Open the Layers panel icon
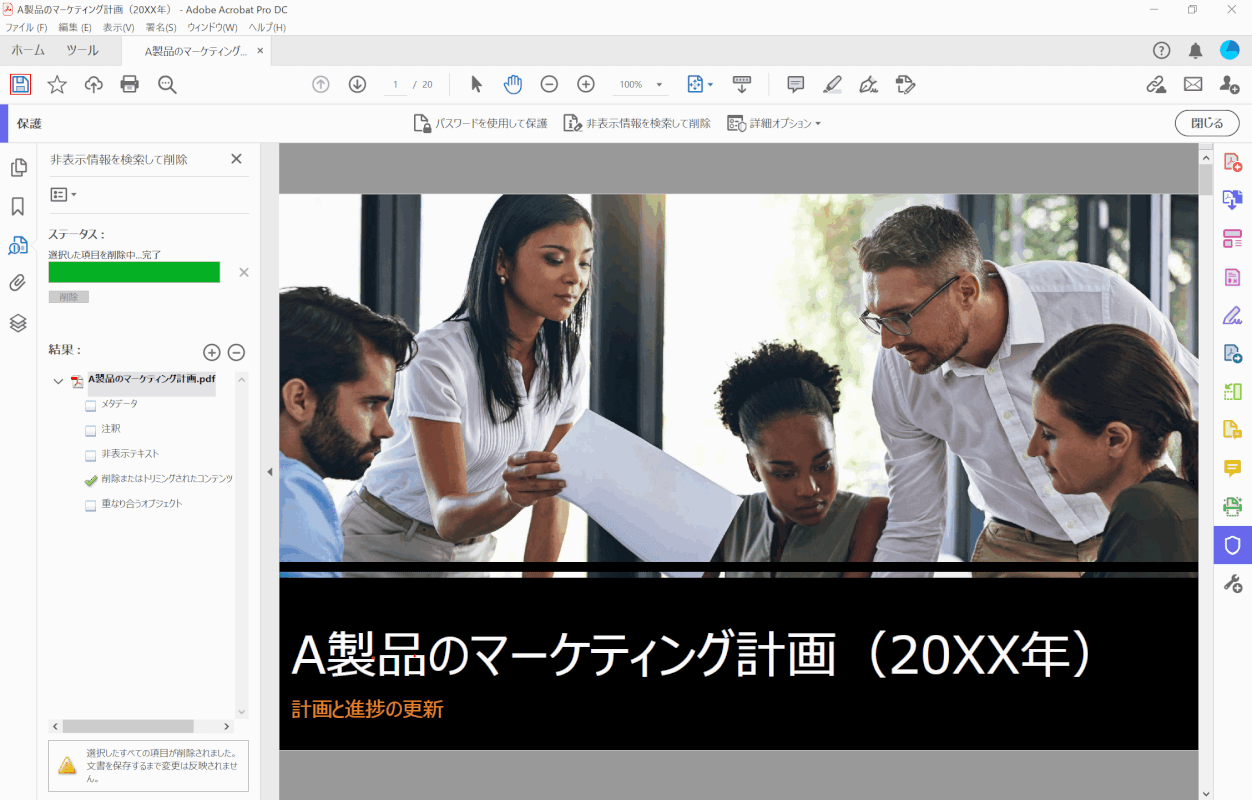The height and width of the screenshot is (800, 1252). click(x=18, y=320)
